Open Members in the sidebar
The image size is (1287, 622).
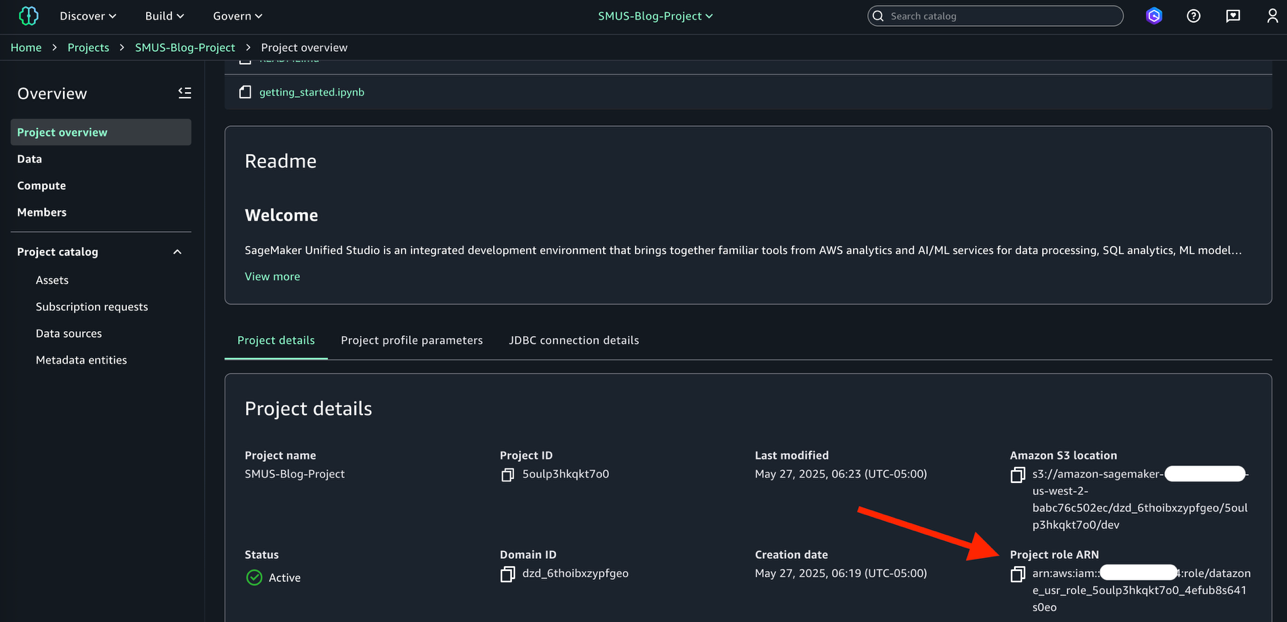click(41, 212)
